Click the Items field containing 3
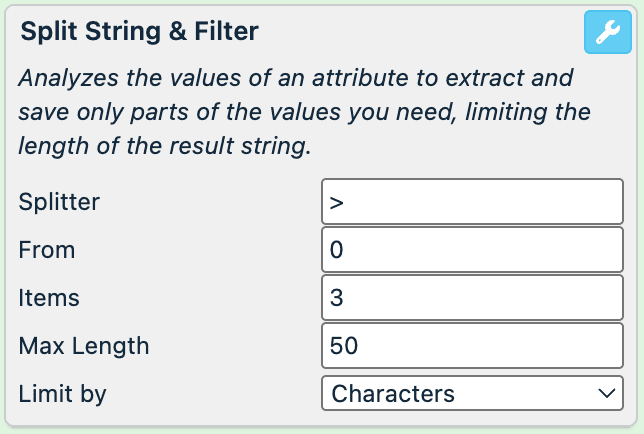 472,297
